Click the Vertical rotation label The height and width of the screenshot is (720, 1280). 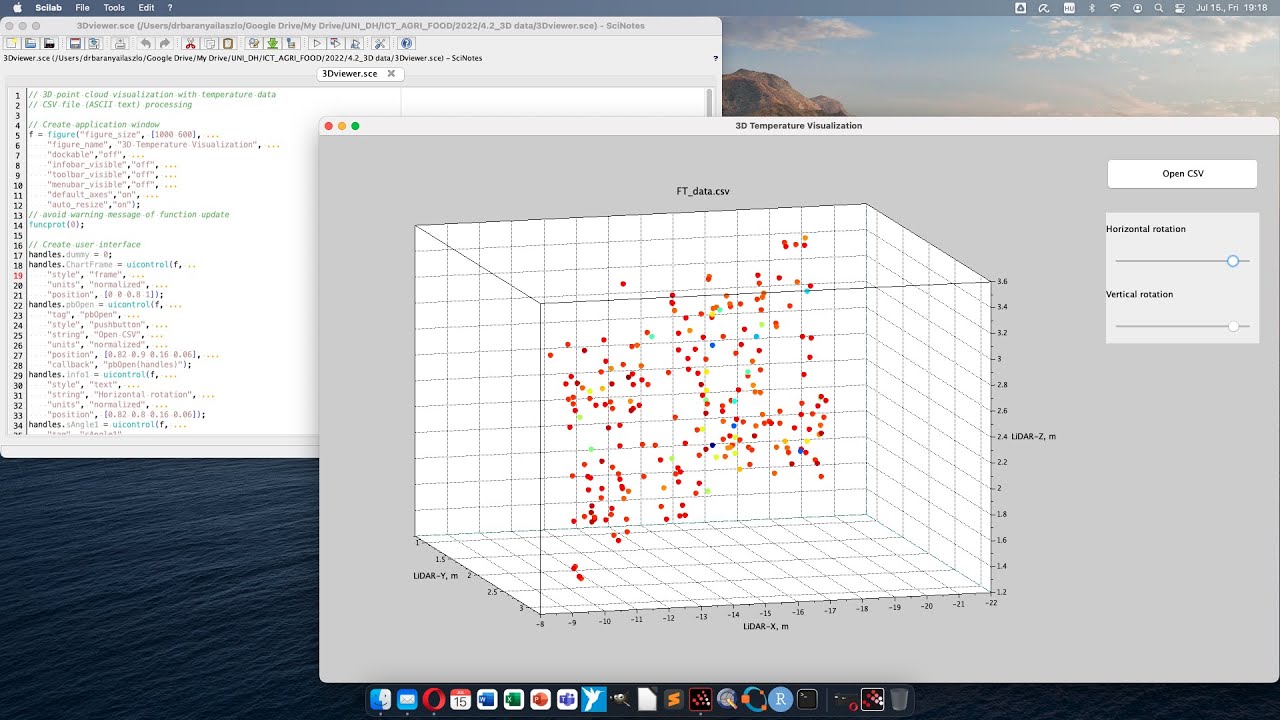tap(1139, 294)
